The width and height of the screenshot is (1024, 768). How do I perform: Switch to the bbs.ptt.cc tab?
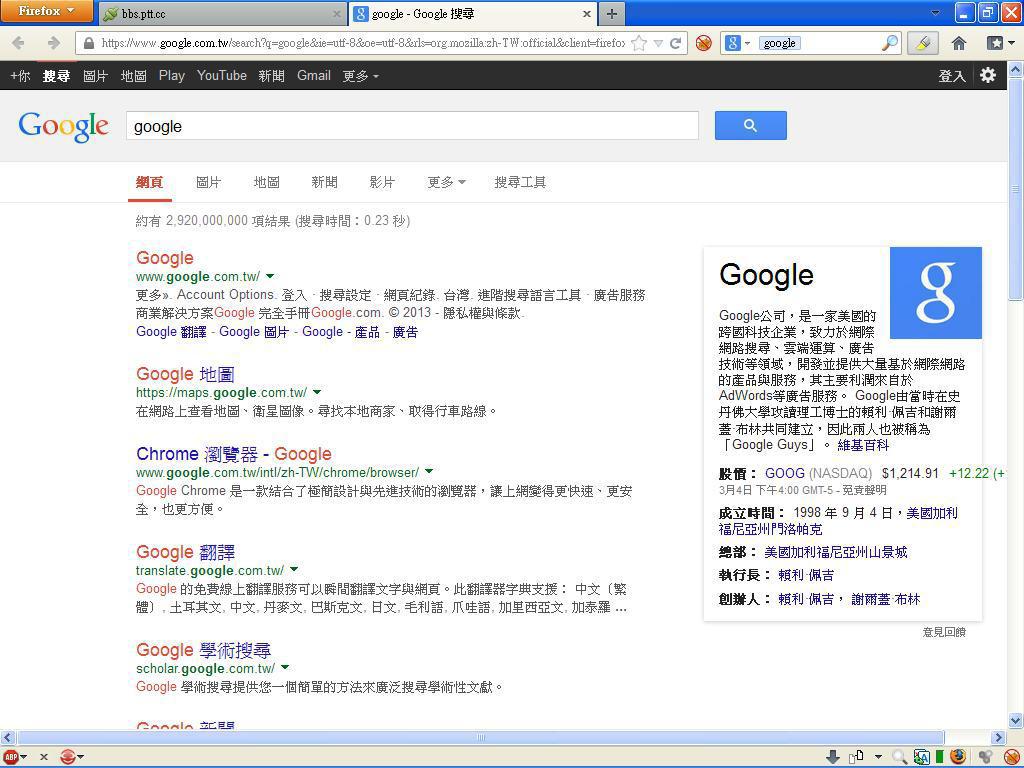(220, 14)
